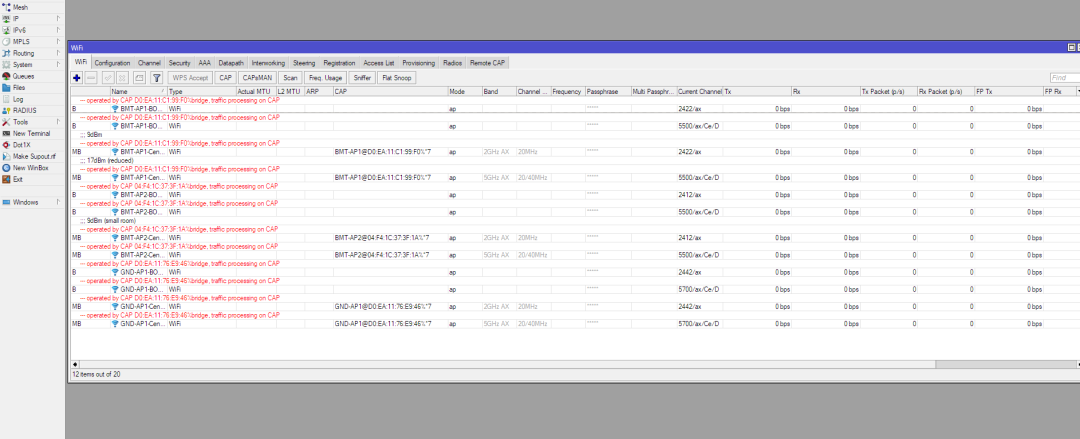Viewport: 1080px width, 439px height.
Task: Open the AAA tab
Action: pyautogui.click(x=205, y=63)
